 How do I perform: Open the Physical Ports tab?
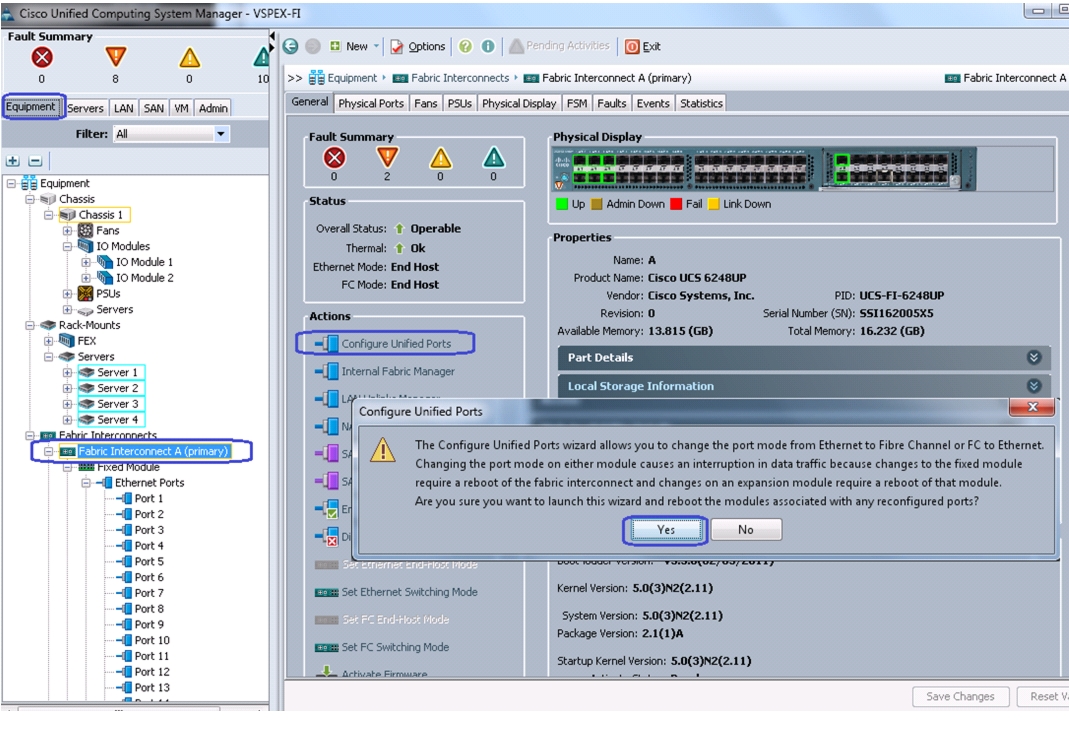coord(371,103)
